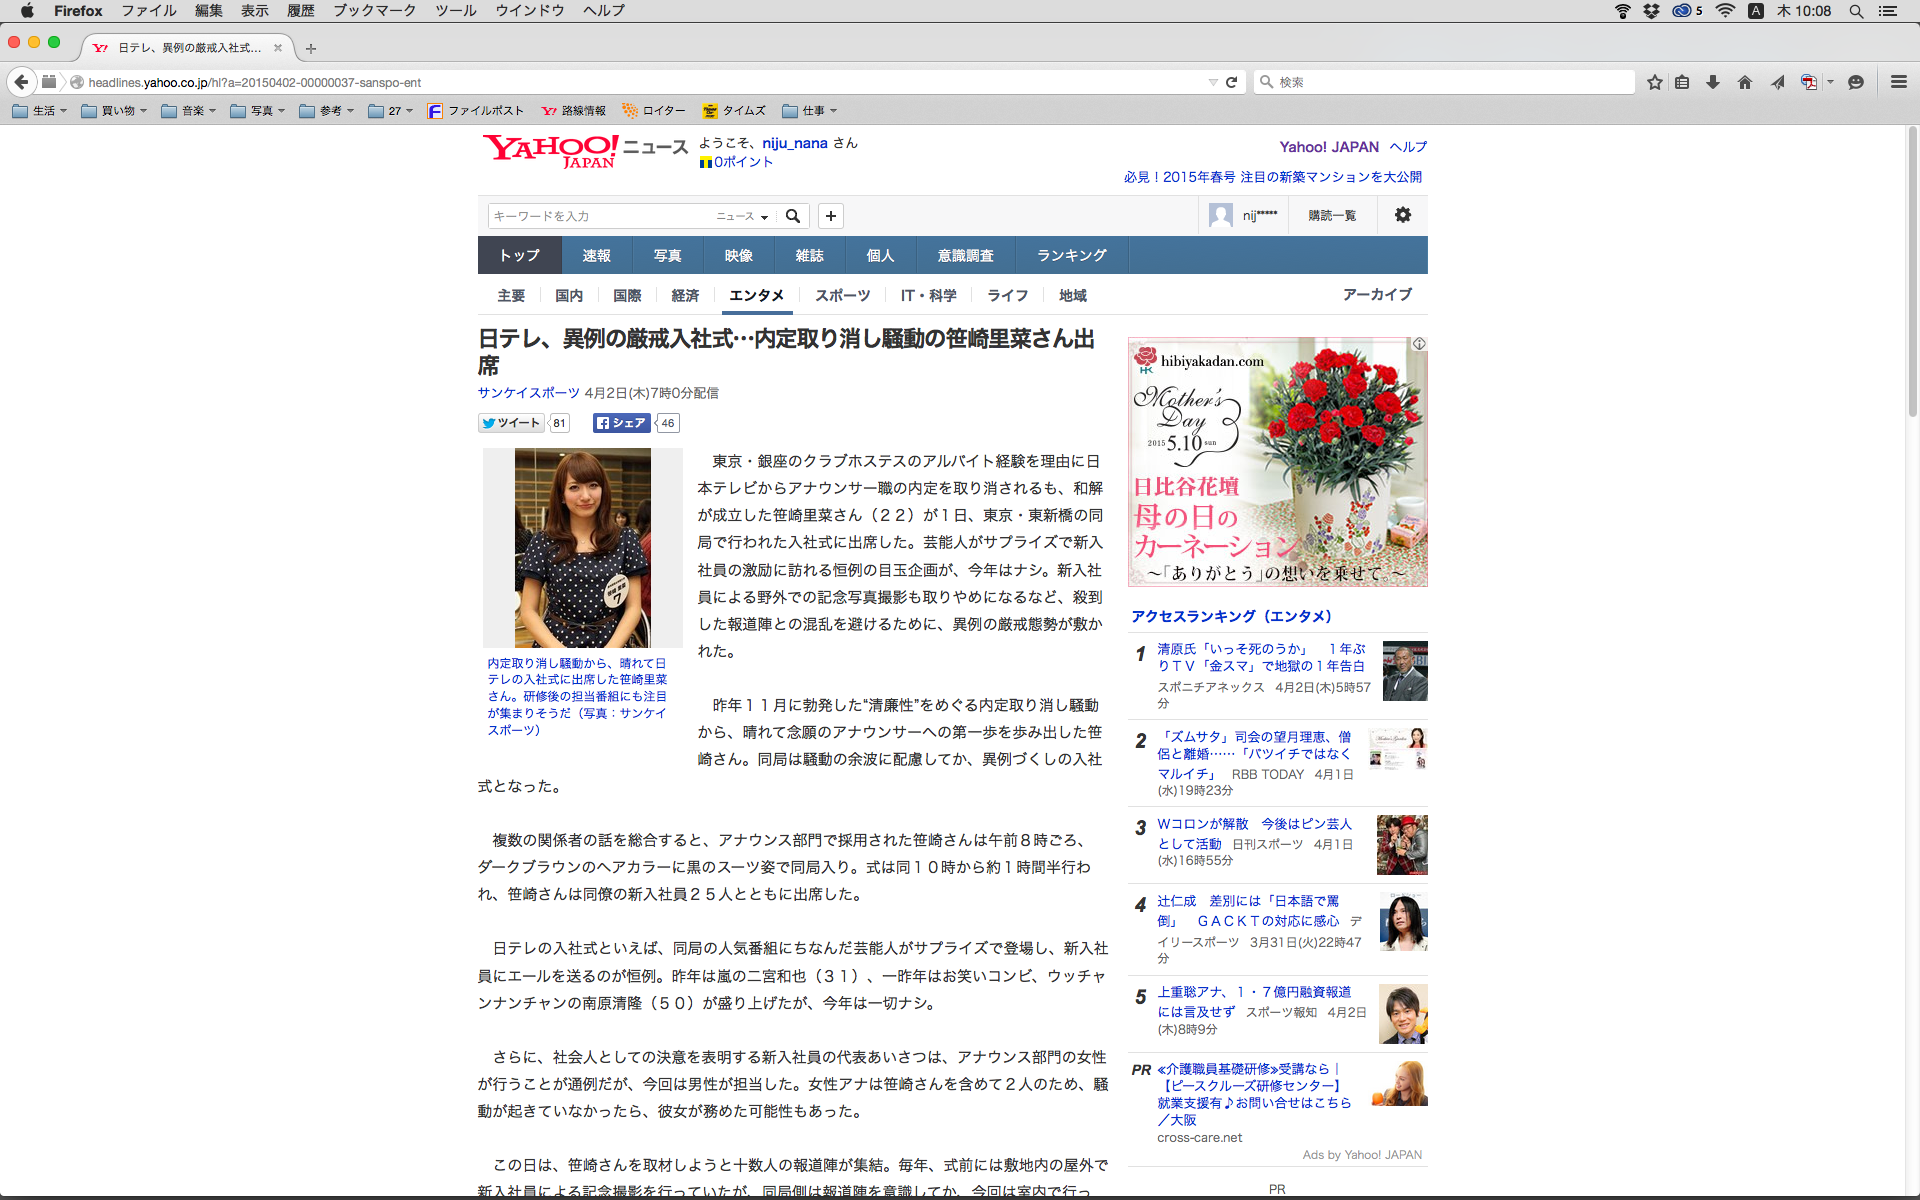Open the Firefox hamburger menu

(x=1898, y=82)
